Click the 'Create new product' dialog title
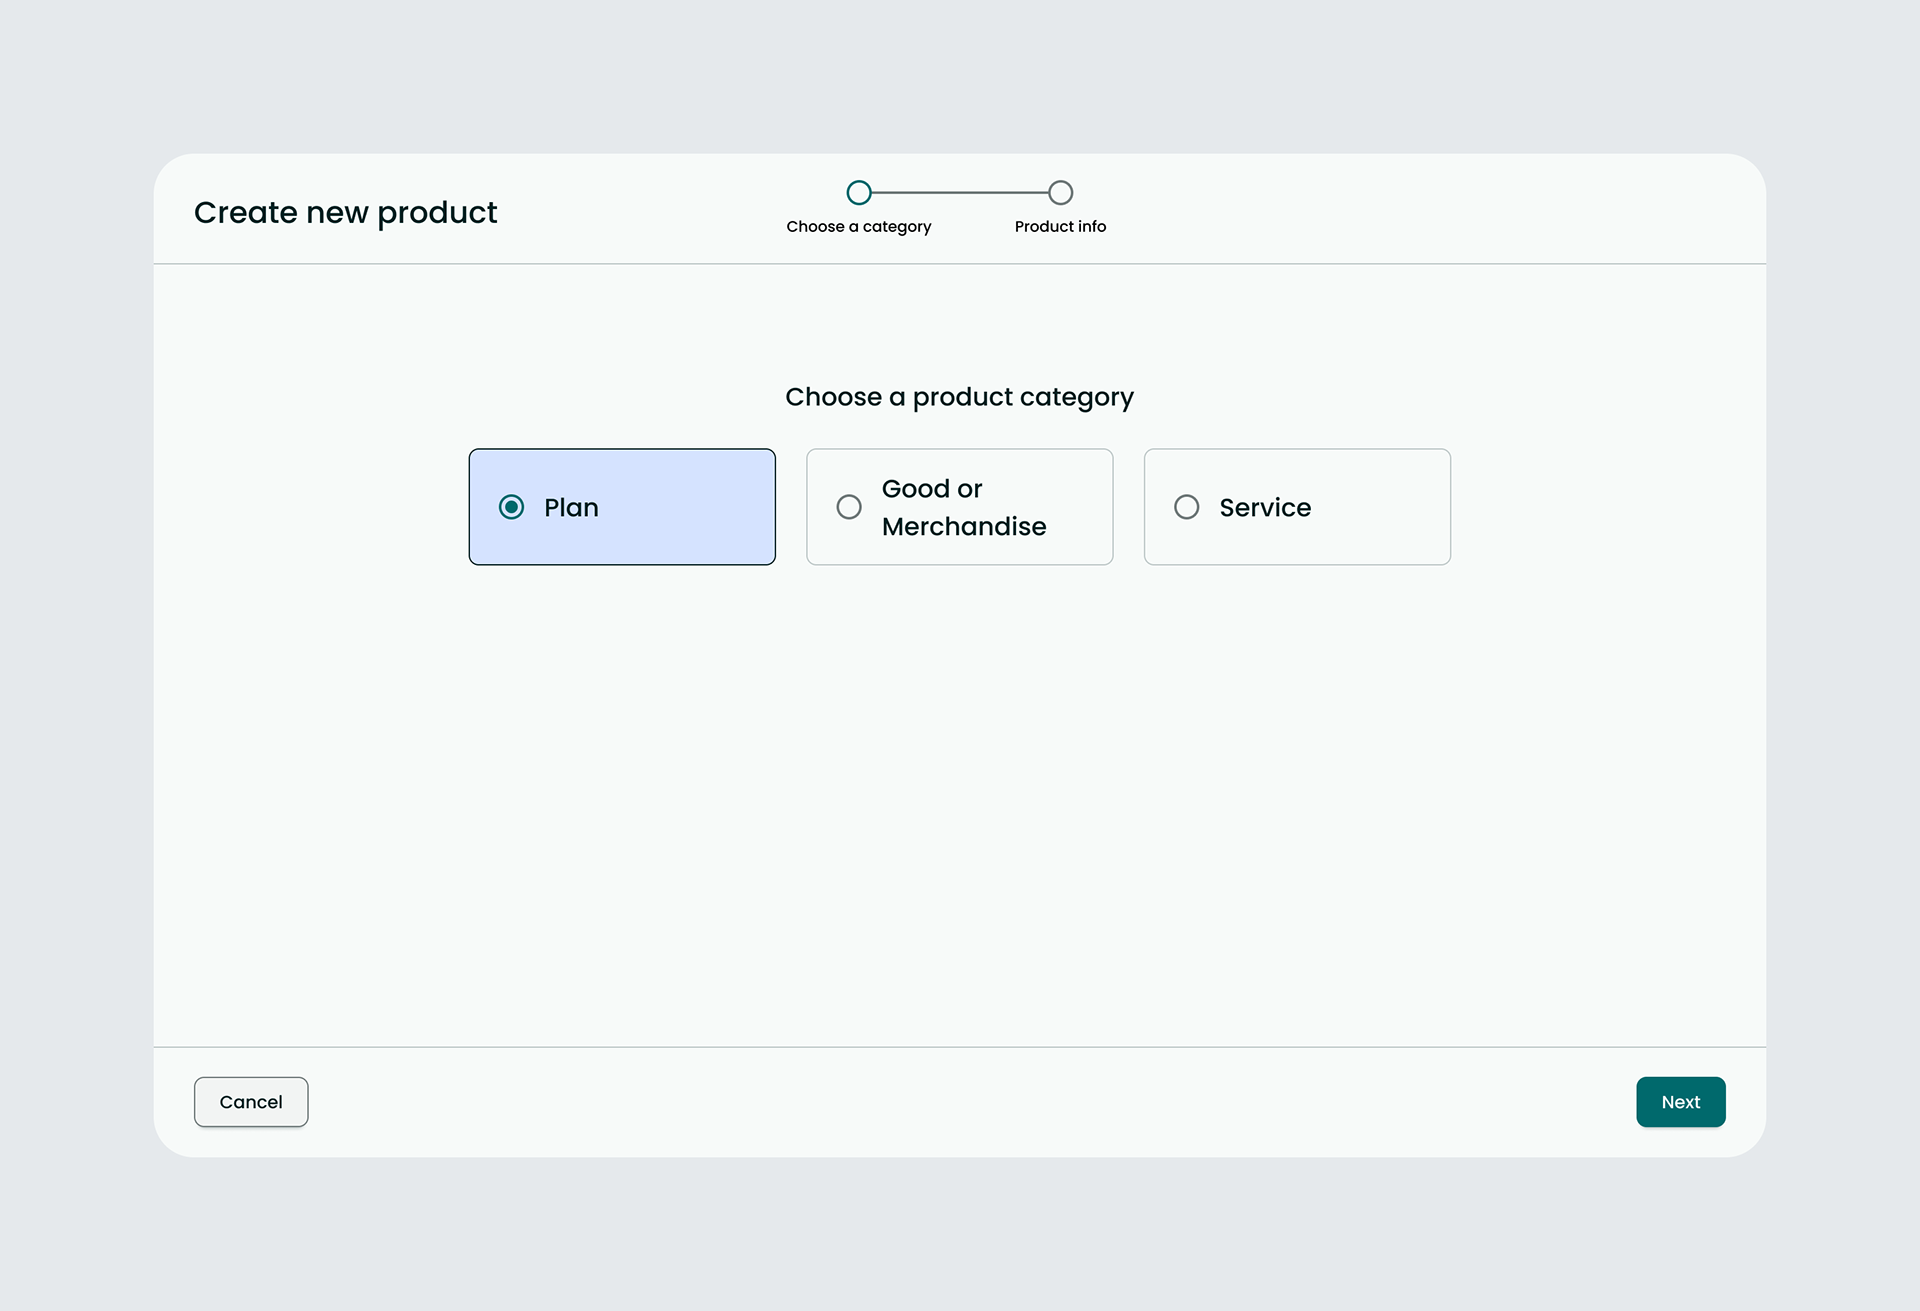The width and height of the screenshot is (1920, 1311). click(345, 212)
